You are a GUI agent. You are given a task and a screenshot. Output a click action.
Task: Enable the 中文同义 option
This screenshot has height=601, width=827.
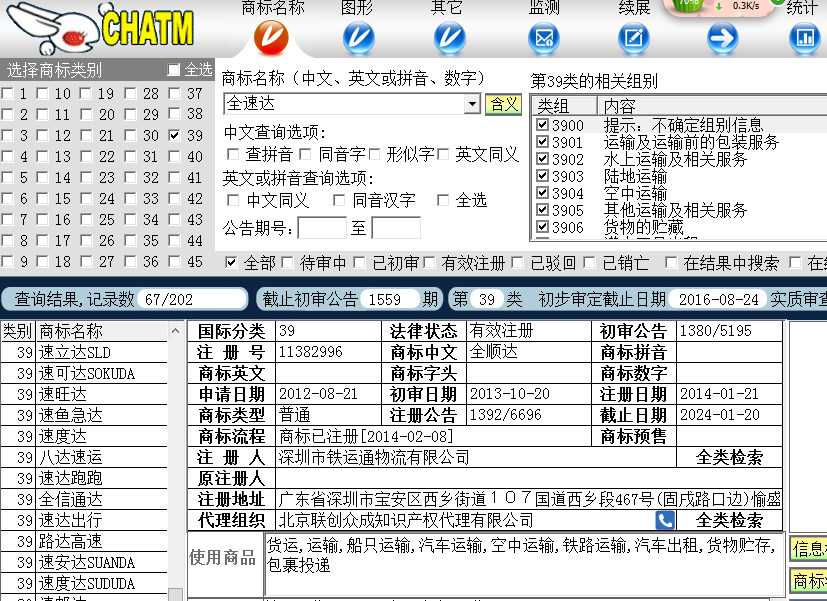pyautogui.click(x=233, y=200)
